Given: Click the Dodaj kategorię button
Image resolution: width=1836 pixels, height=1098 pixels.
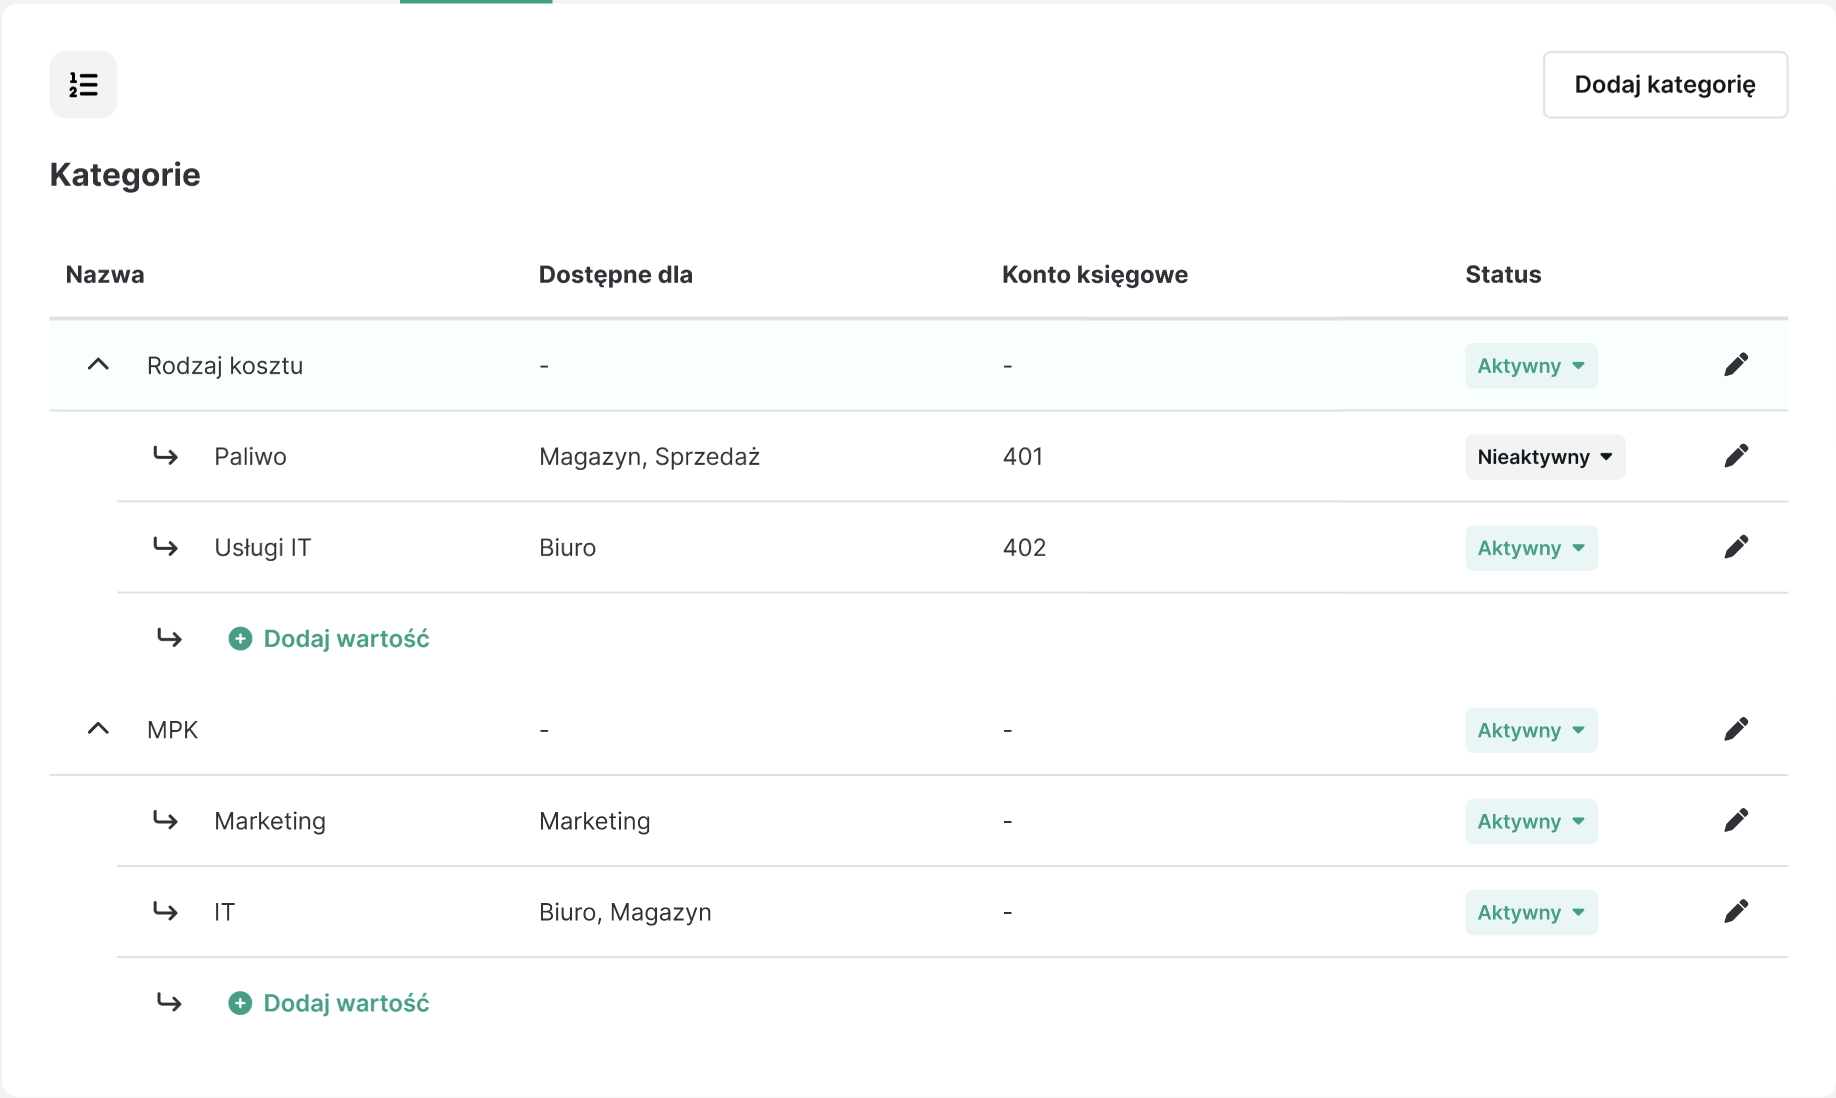Looking at the screenshot, I should coord(1665,85).
